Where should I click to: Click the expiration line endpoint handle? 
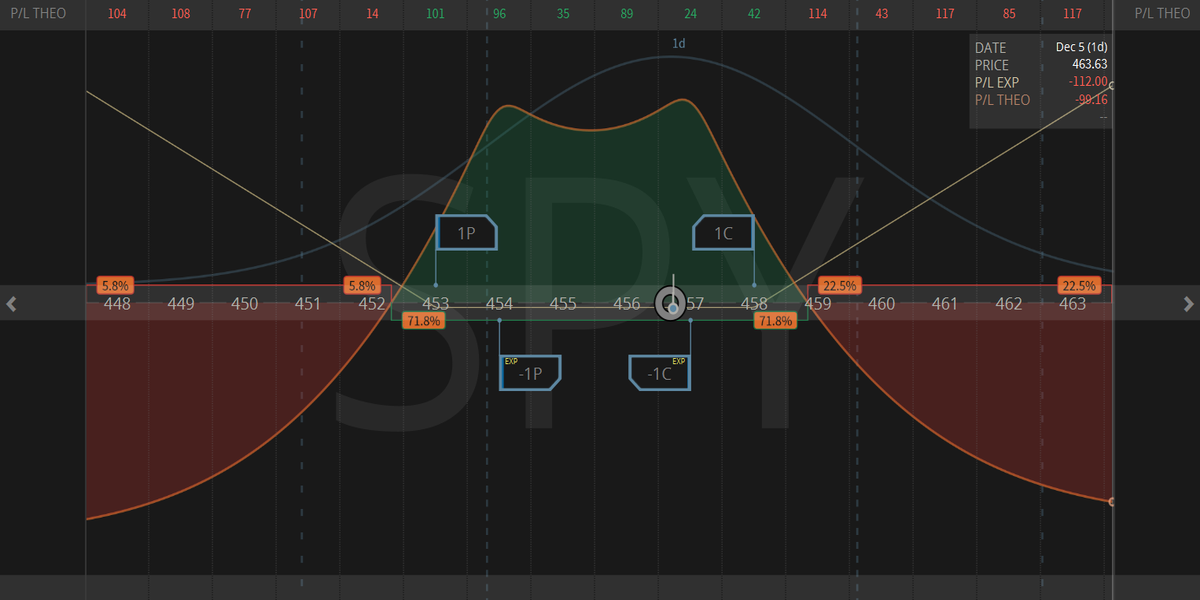pos(1112,86)
